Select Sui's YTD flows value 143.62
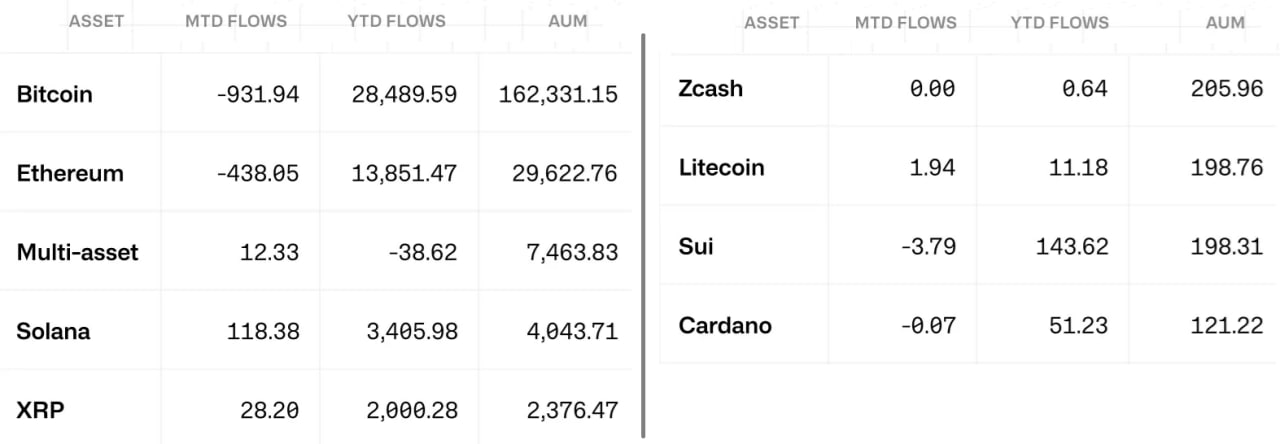The image size is (1280, 444). (1071, 246)
